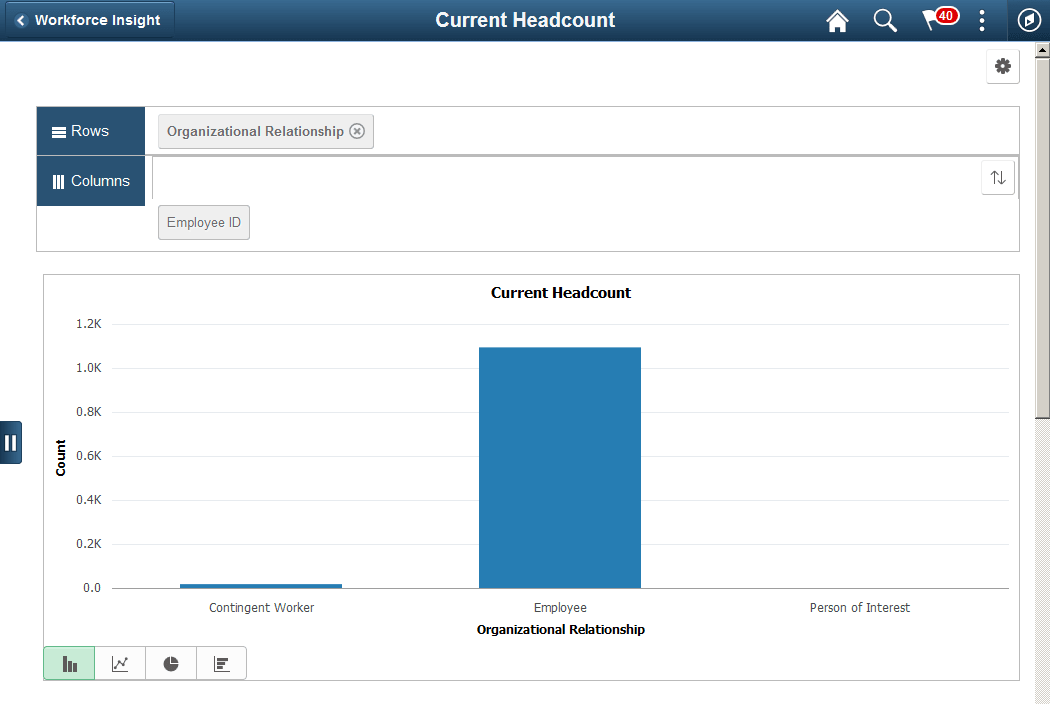Remove Organizational Relationship from Rows
1050x704 pixels.
358,131
